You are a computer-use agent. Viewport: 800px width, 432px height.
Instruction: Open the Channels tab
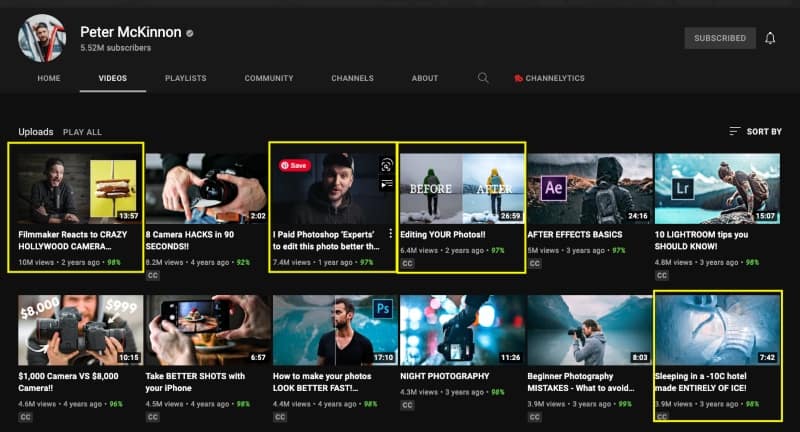tap(353, 78)
